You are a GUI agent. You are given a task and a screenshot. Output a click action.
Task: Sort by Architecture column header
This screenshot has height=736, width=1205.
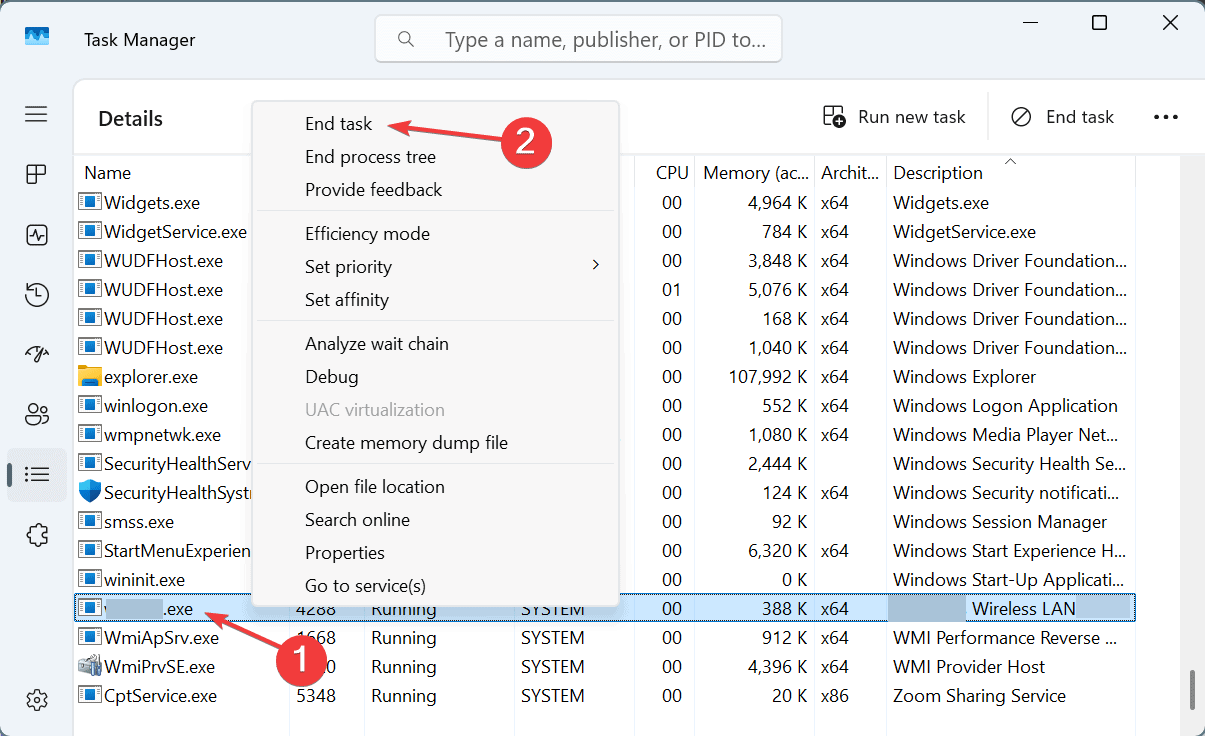[850, 173]
